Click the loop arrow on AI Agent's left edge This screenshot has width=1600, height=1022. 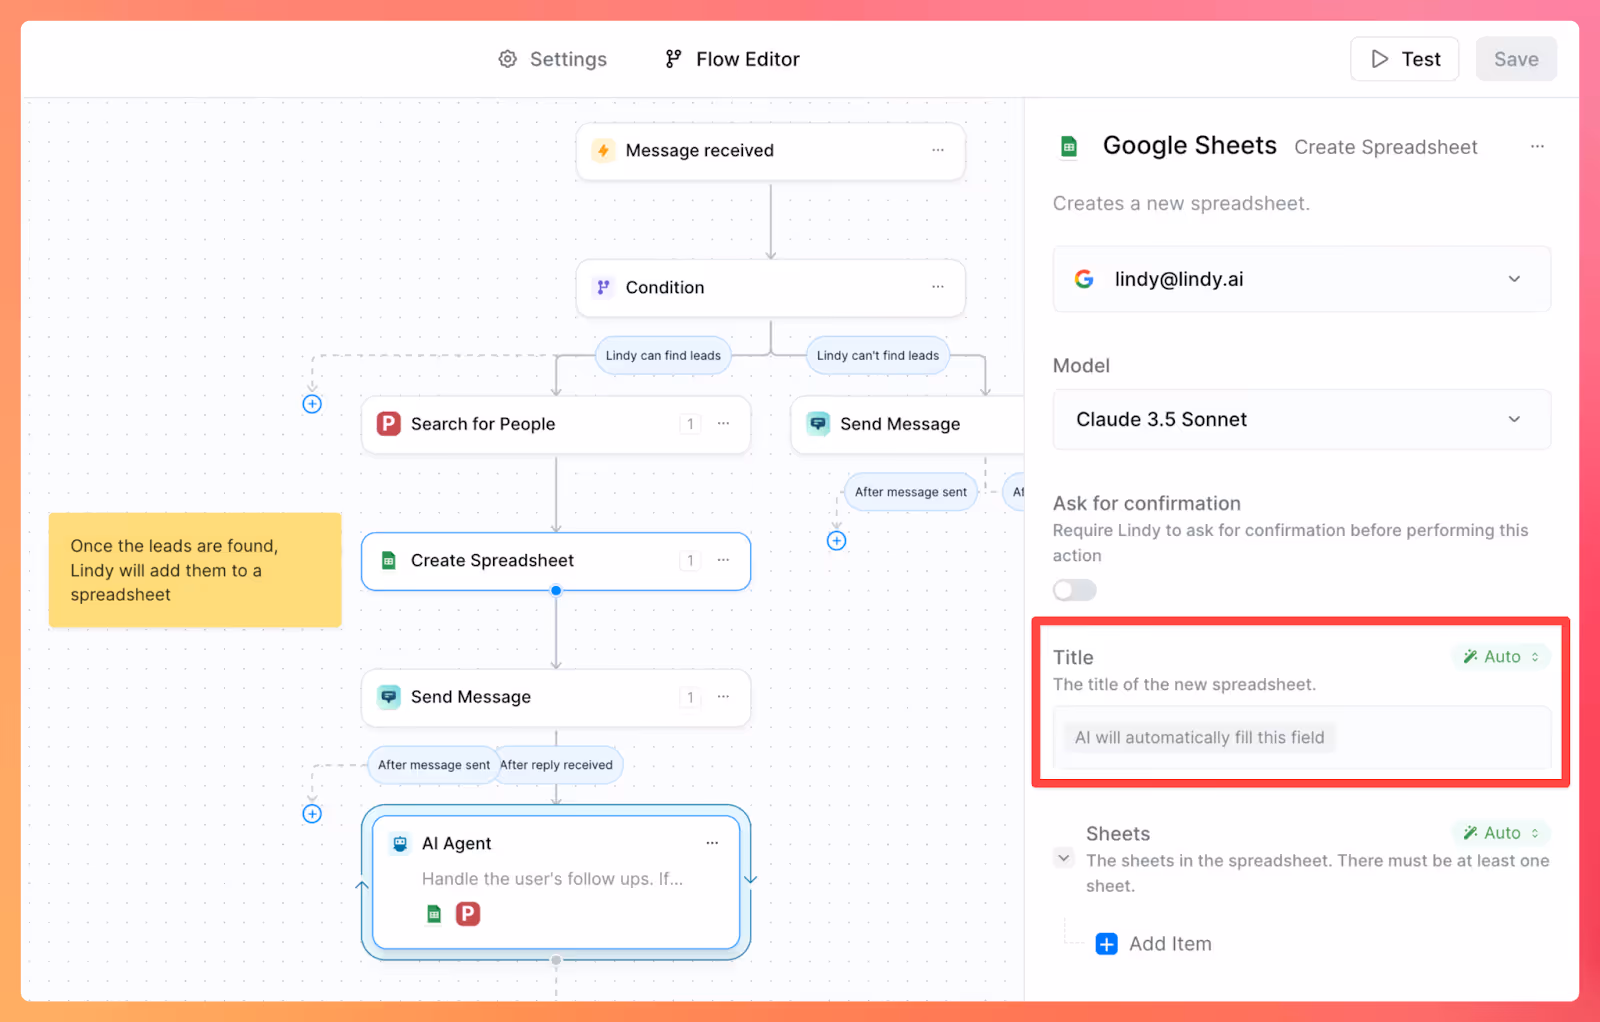point(362,885)
